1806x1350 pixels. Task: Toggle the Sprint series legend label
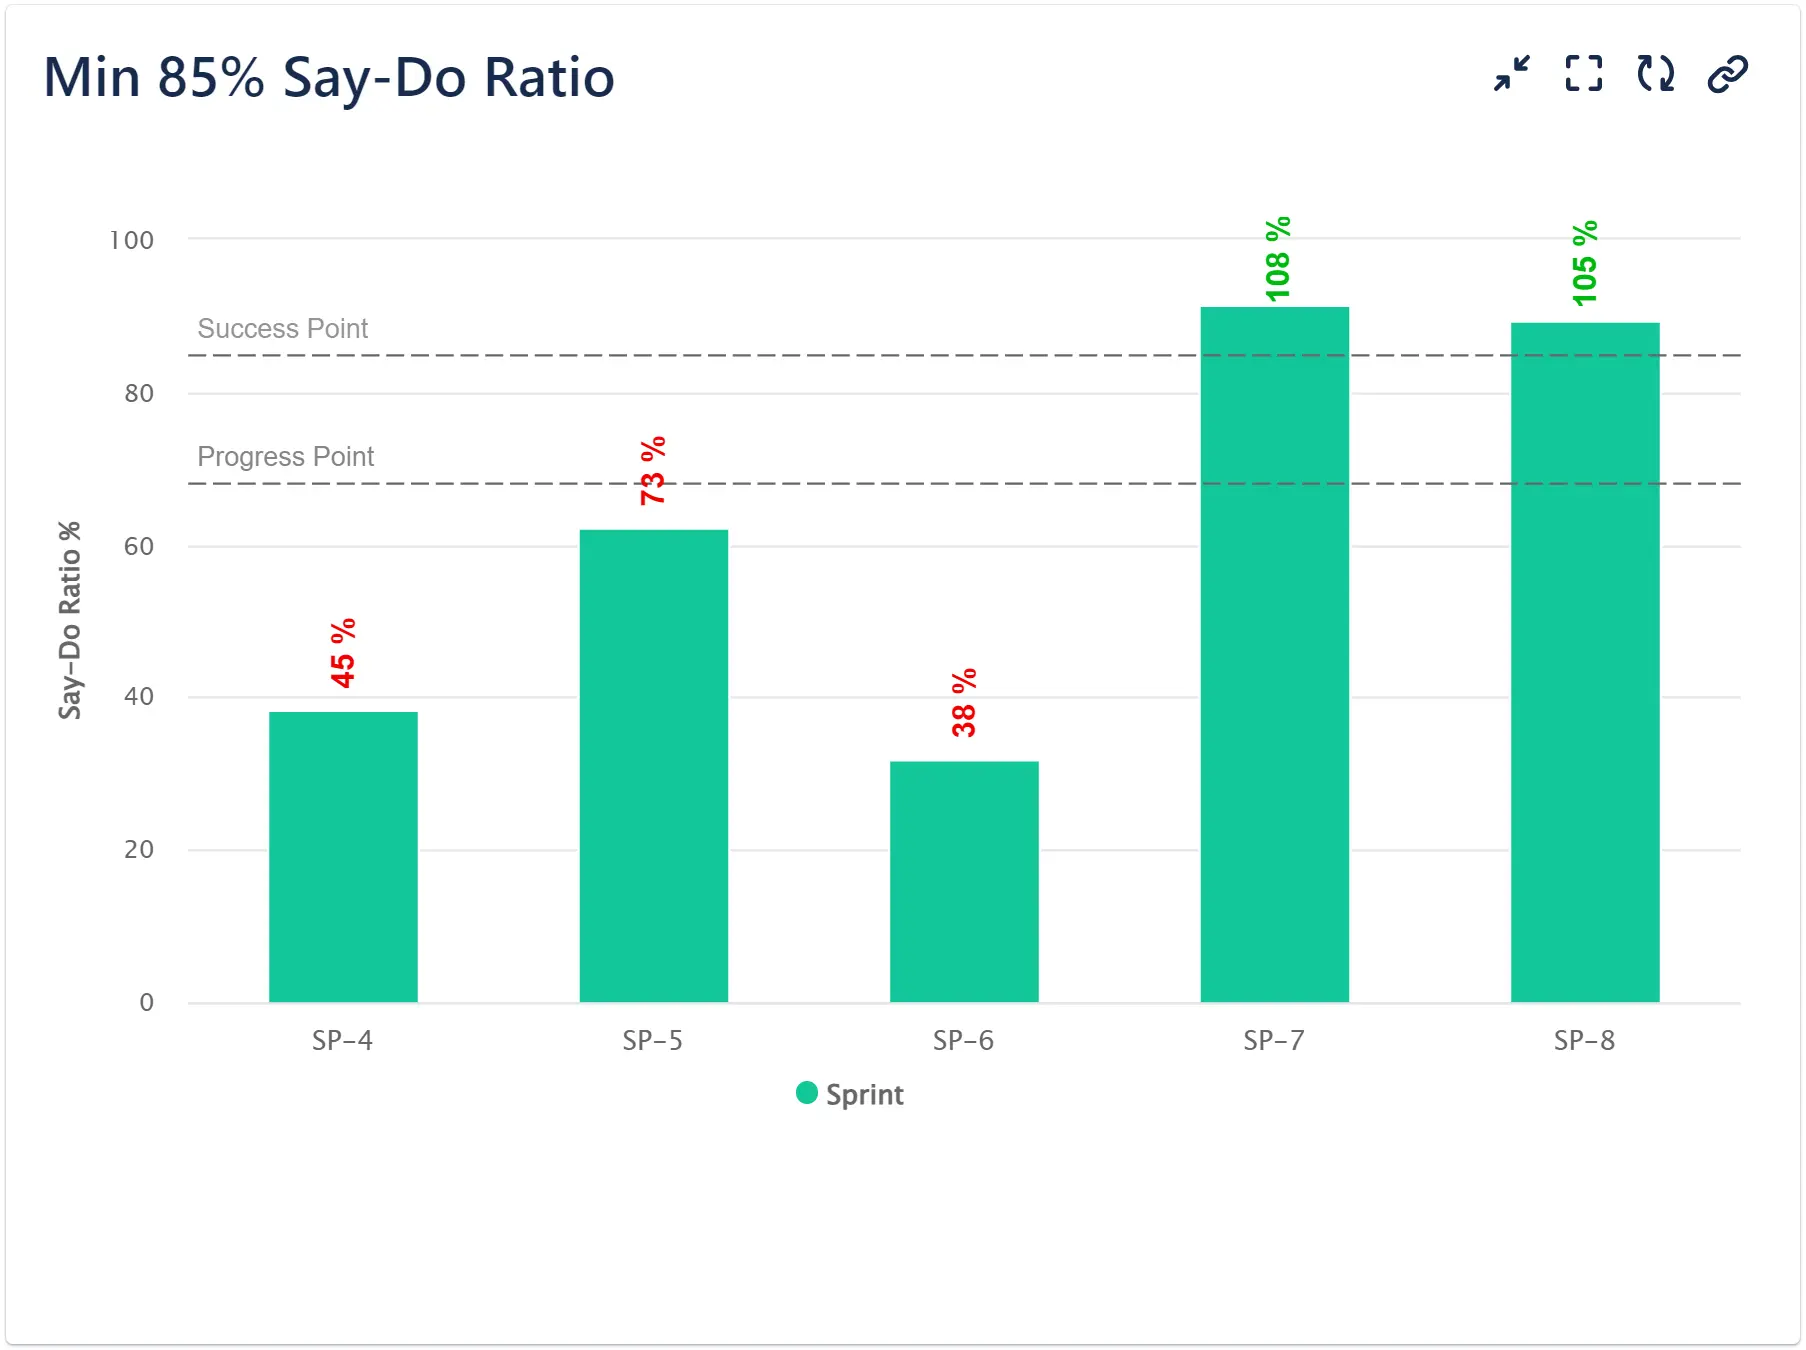(864, 1095)
